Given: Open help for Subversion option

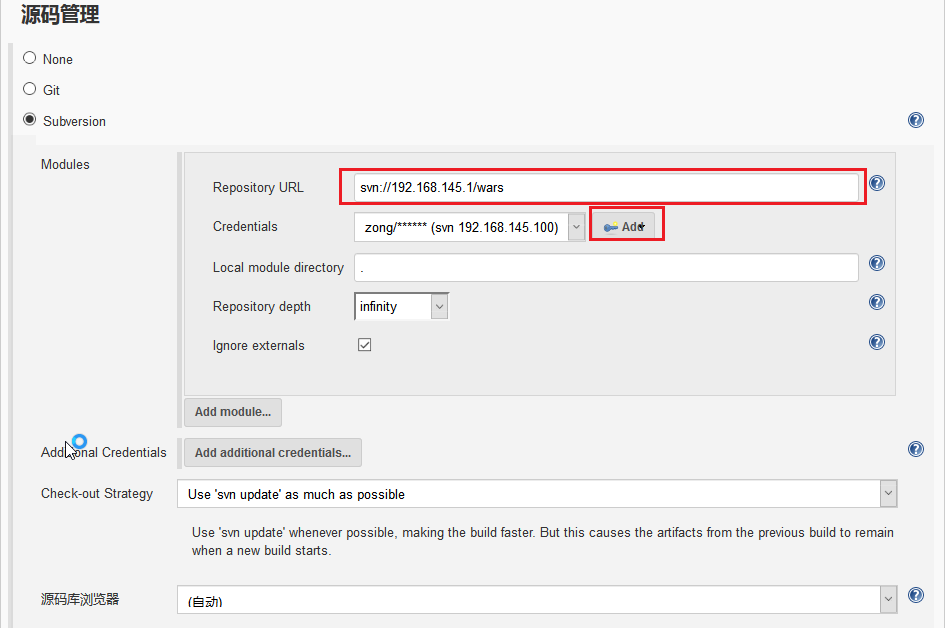Looking at the screenshot, I should point(915,121).
